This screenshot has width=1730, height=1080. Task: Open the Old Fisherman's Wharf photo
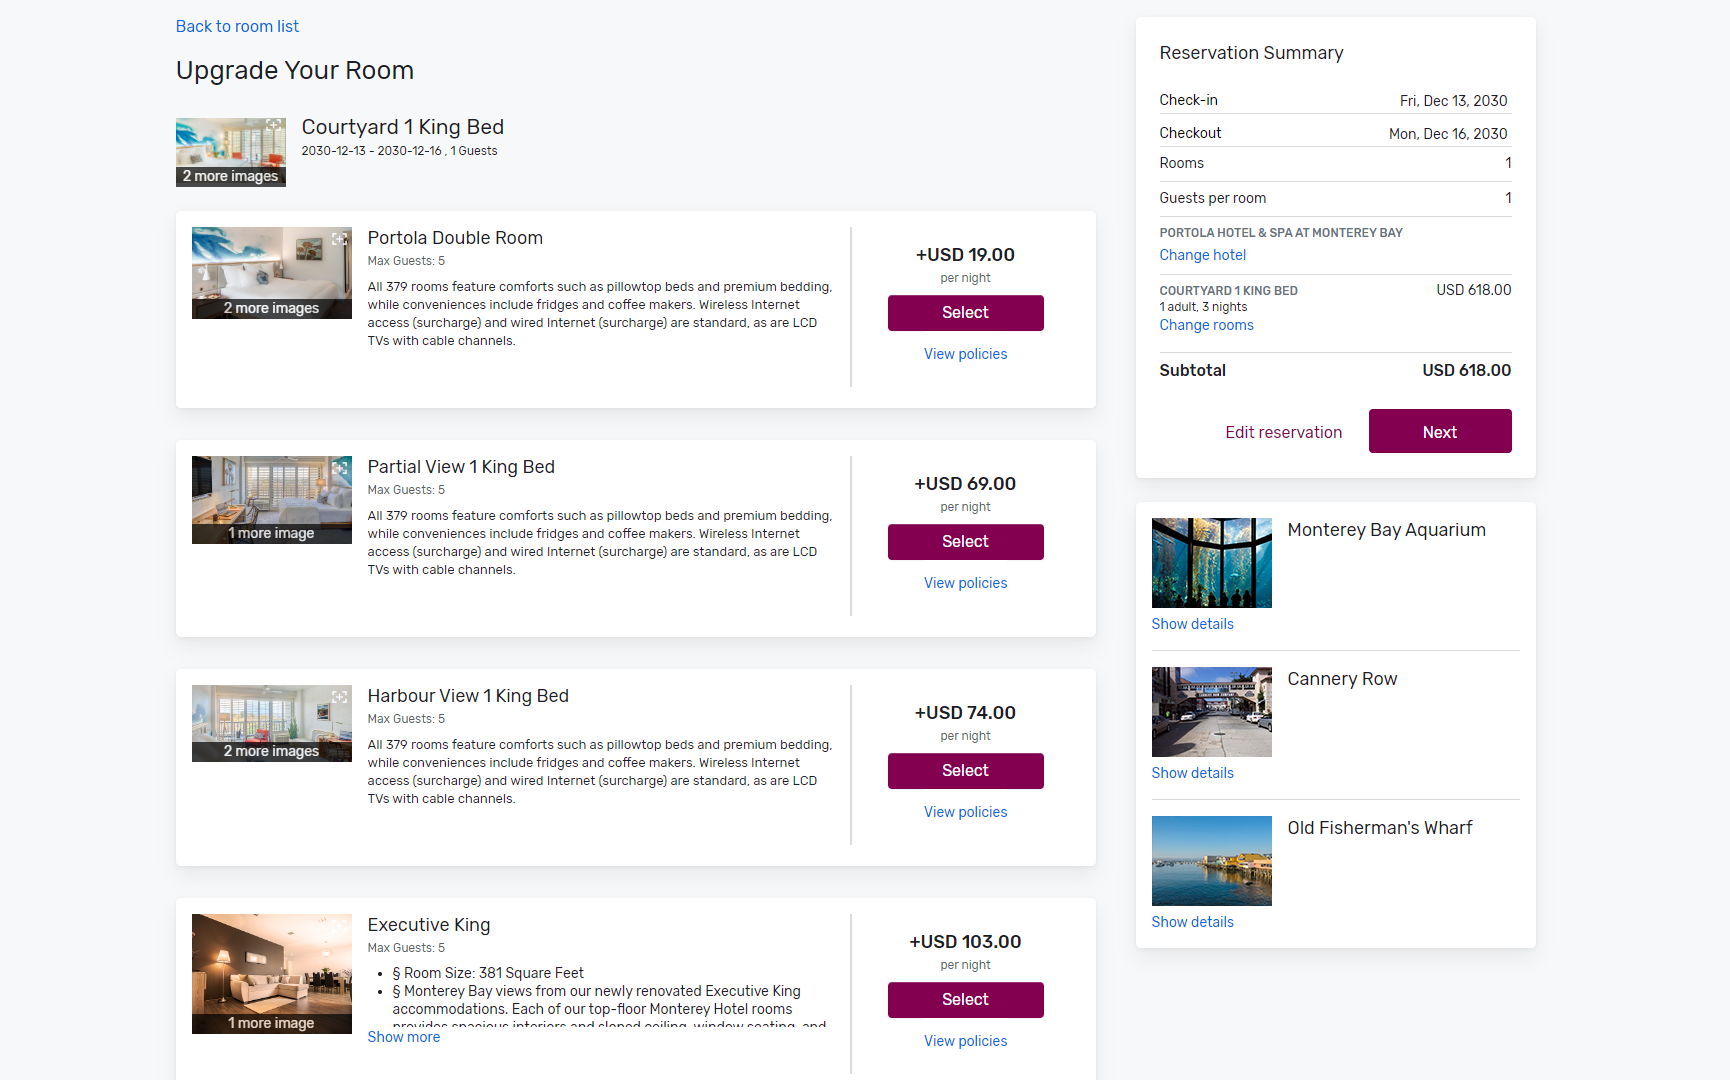click(x=1211, y=860)
